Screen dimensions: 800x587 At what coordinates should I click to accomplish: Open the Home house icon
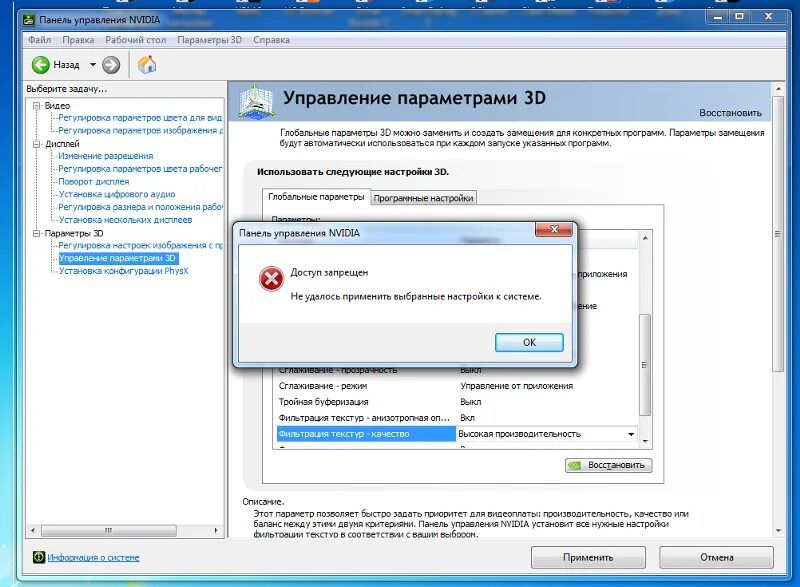click(146, 64)
